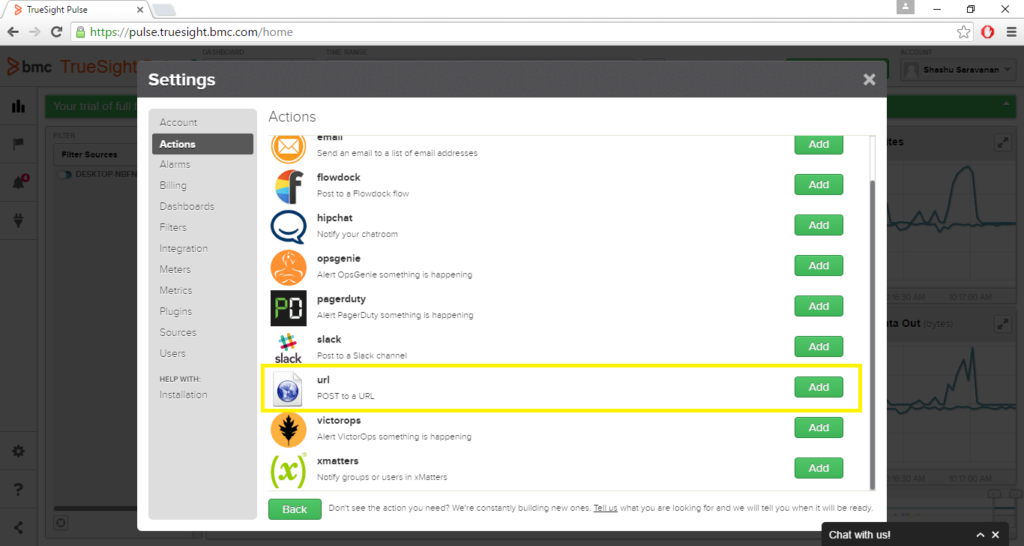The width and height of the screenshot is (1024, 546).
Task: Open the Integration settings section
Action: 184,248
